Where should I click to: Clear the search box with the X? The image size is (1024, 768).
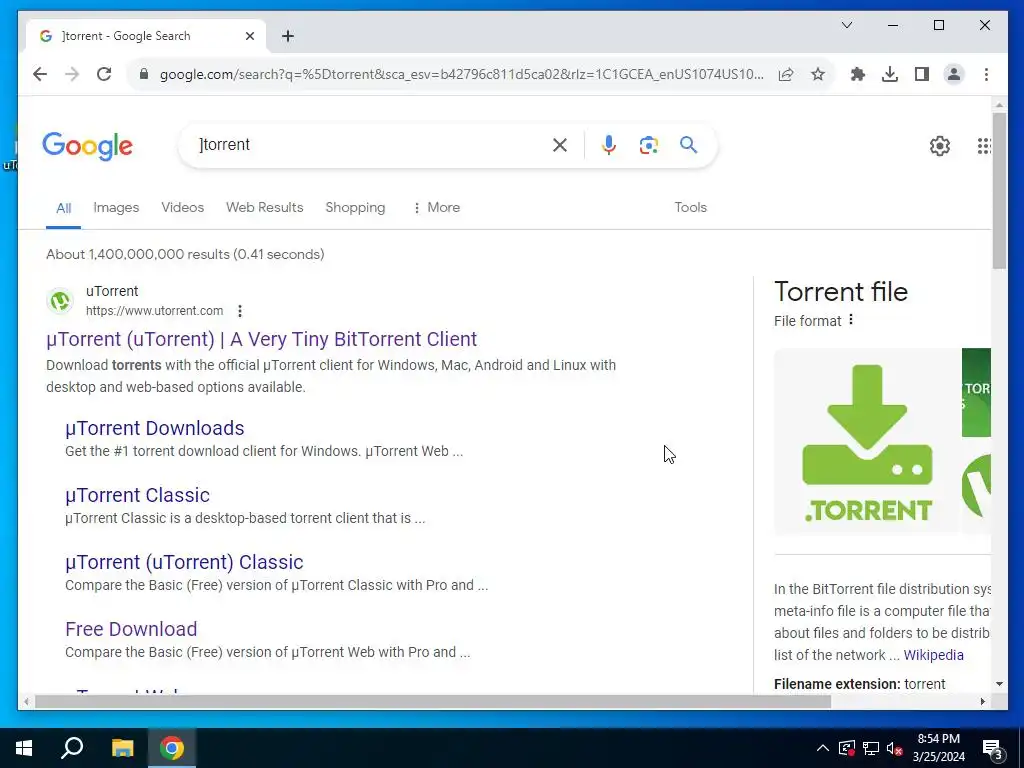coord(560,145)
